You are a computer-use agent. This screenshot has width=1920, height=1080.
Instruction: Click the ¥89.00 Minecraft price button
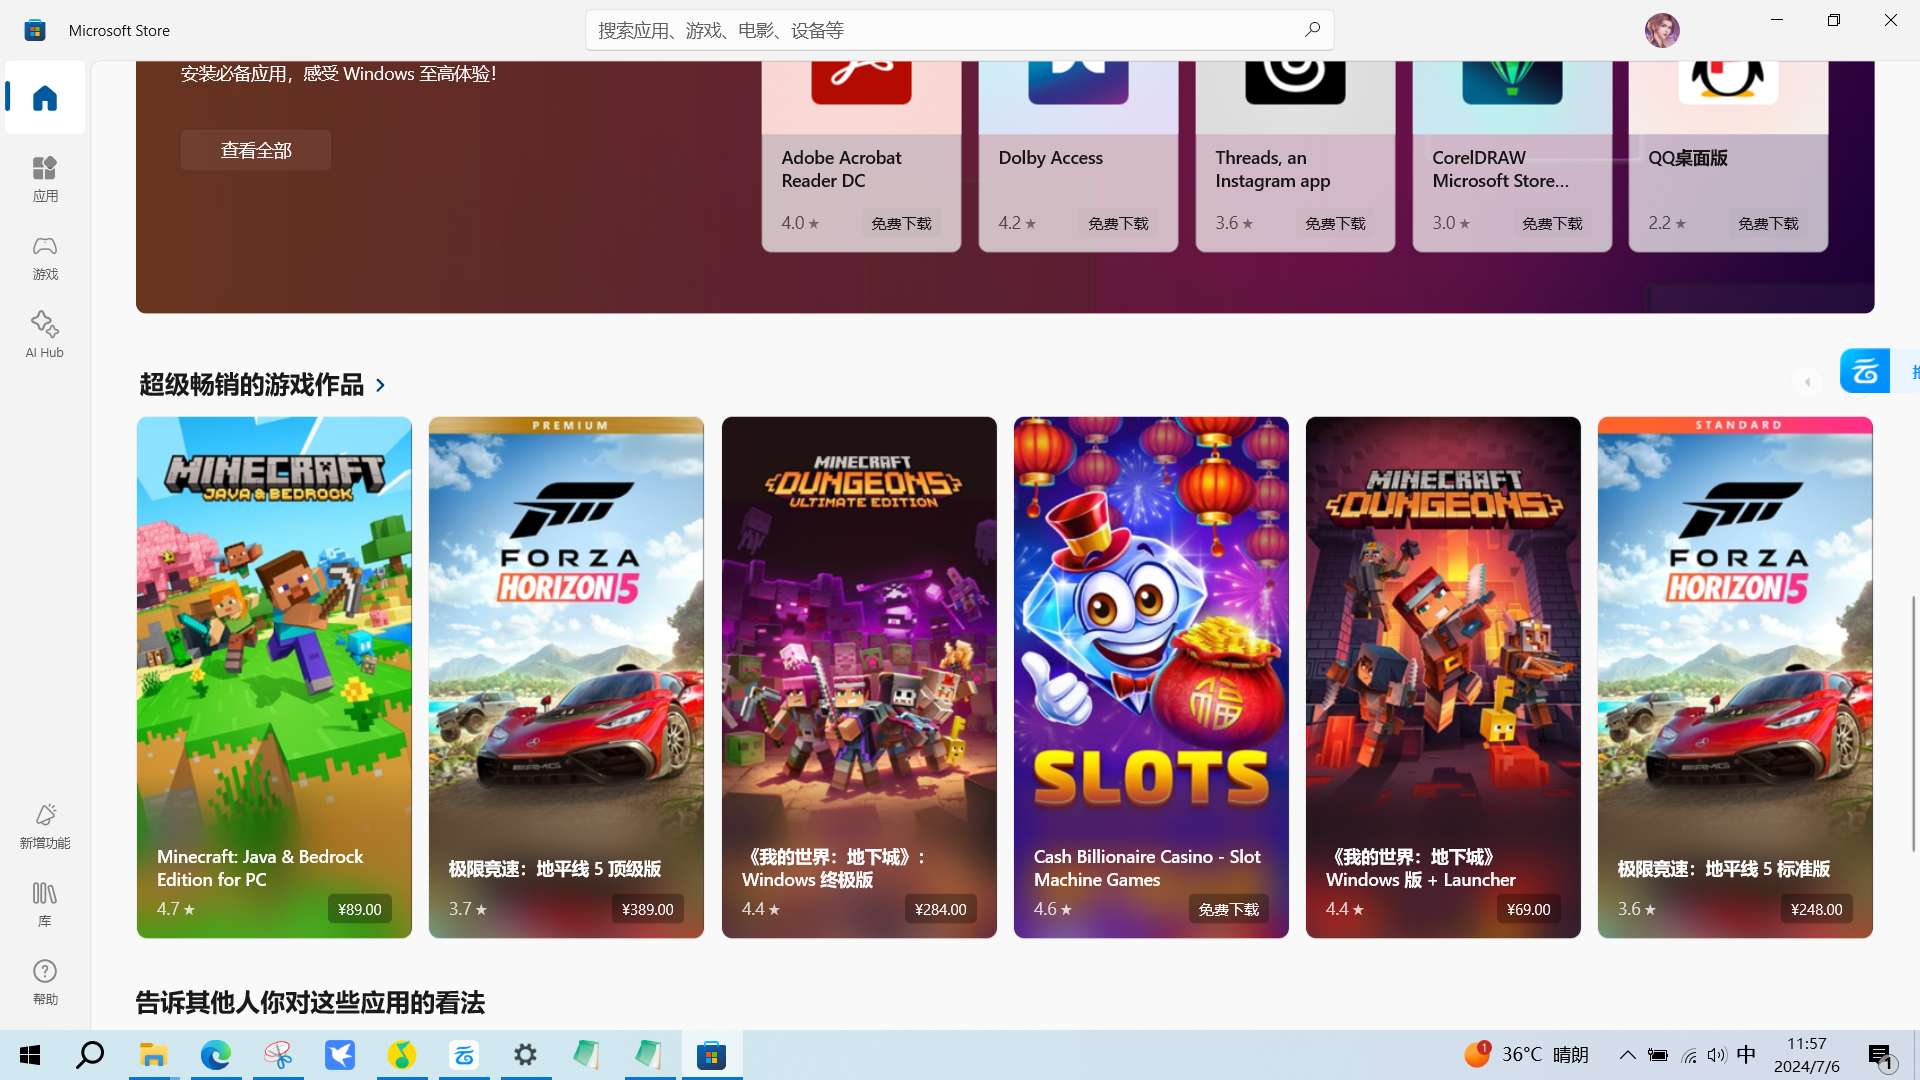pyautogui.click(x=359, y=909)
